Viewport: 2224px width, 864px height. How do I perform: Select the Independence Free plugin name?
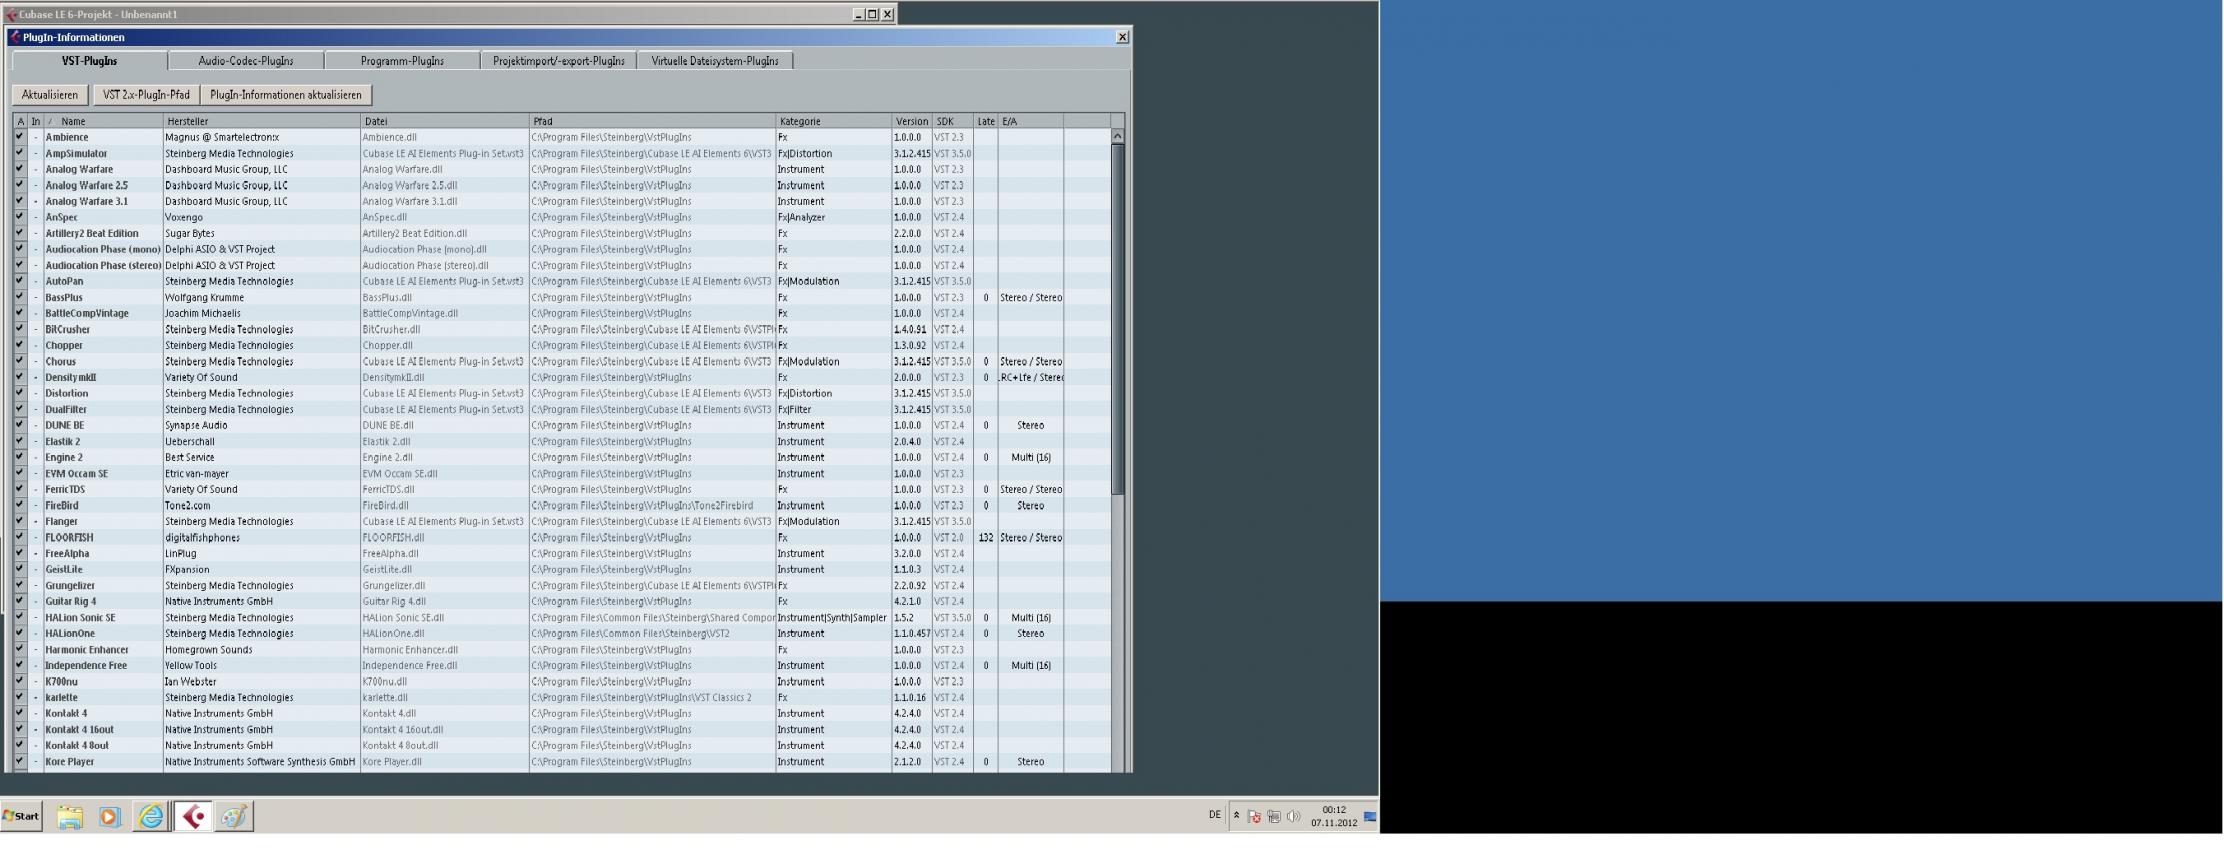click(x=86, y=665)
